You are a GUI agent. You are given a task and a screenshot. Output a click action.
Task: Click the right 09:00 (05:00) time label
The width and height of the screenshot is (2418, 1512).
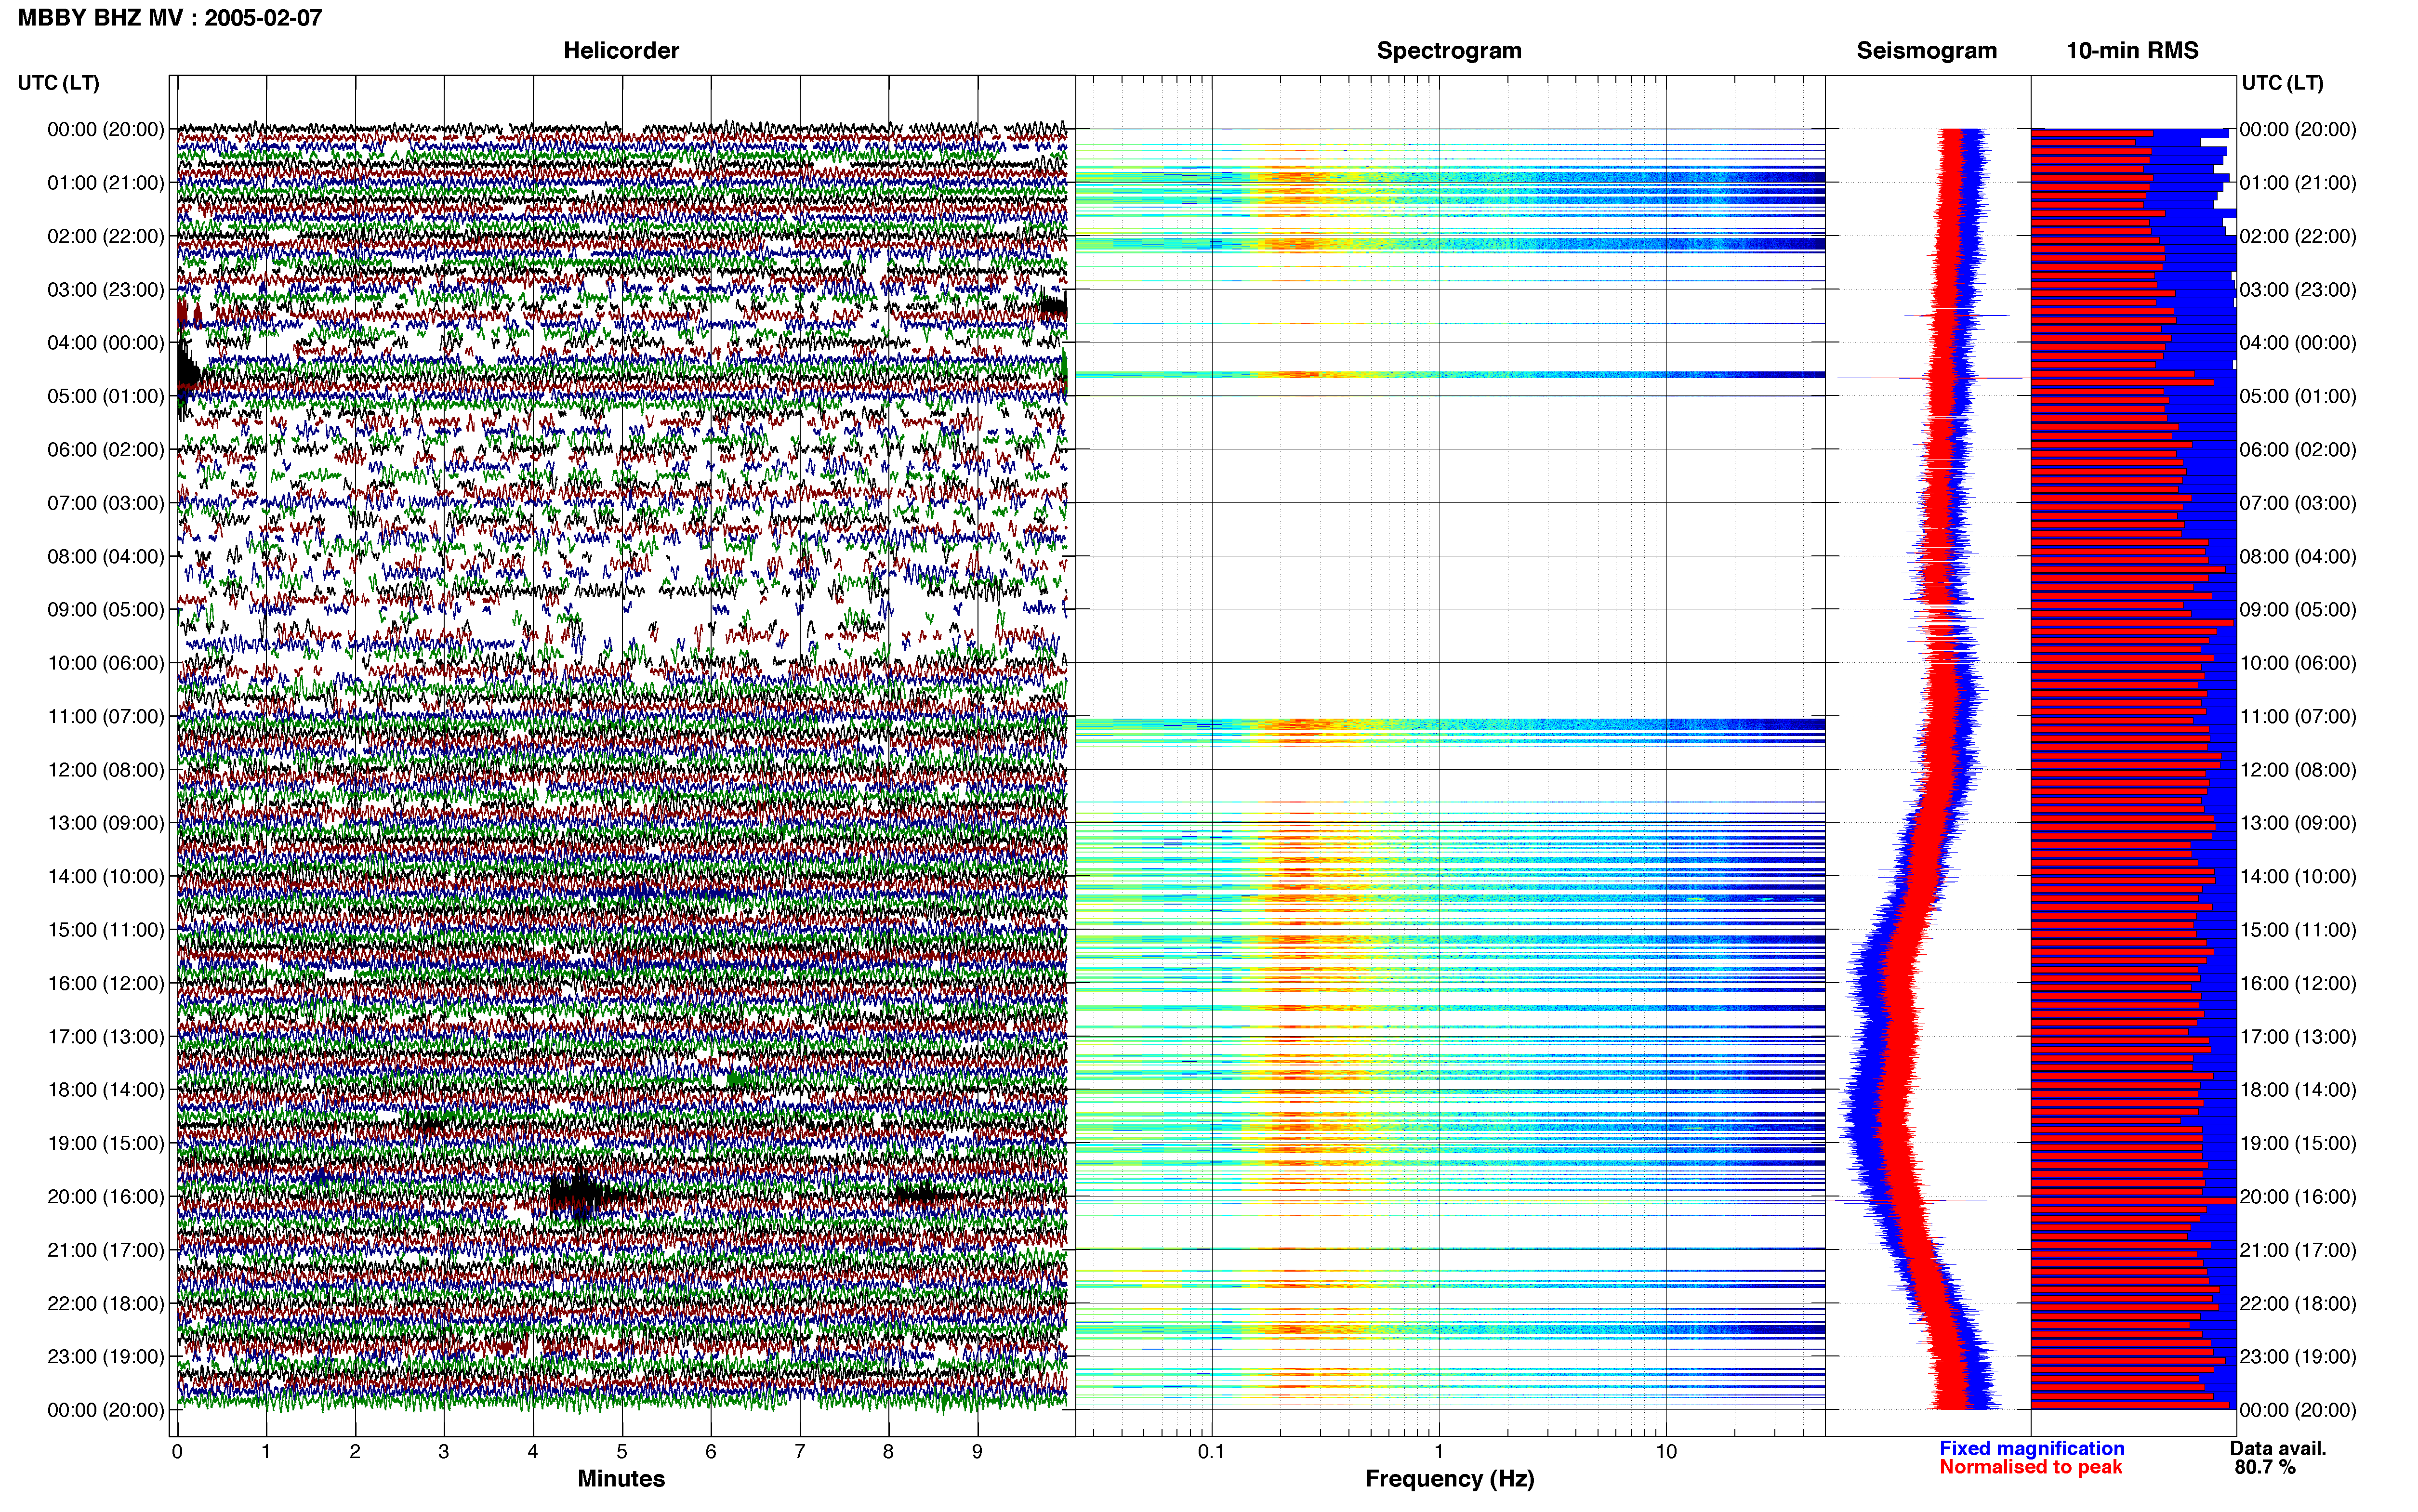pyautogui.click(x=2298, y=609)
